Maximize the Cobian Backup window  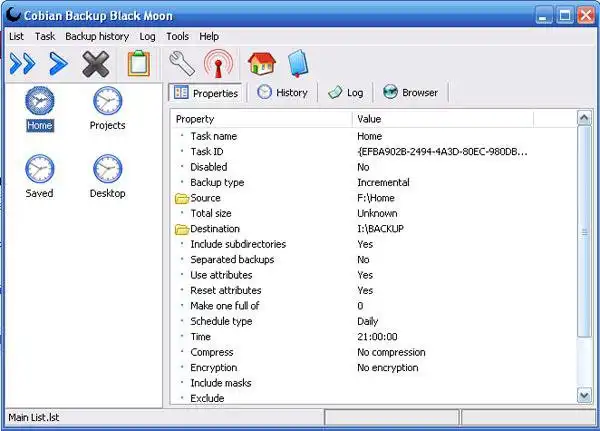click(565, 15)
